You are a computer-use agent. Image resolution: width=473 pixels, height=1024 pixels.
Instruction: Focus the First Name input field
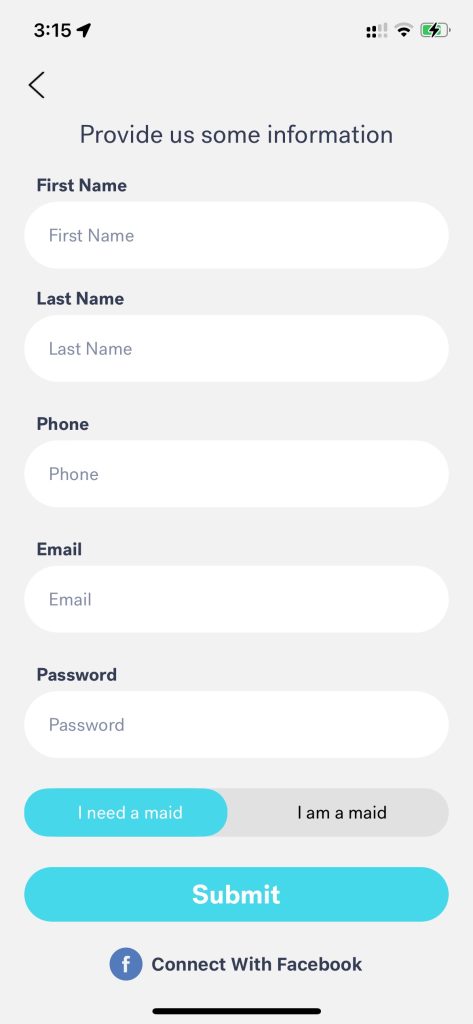236,235
